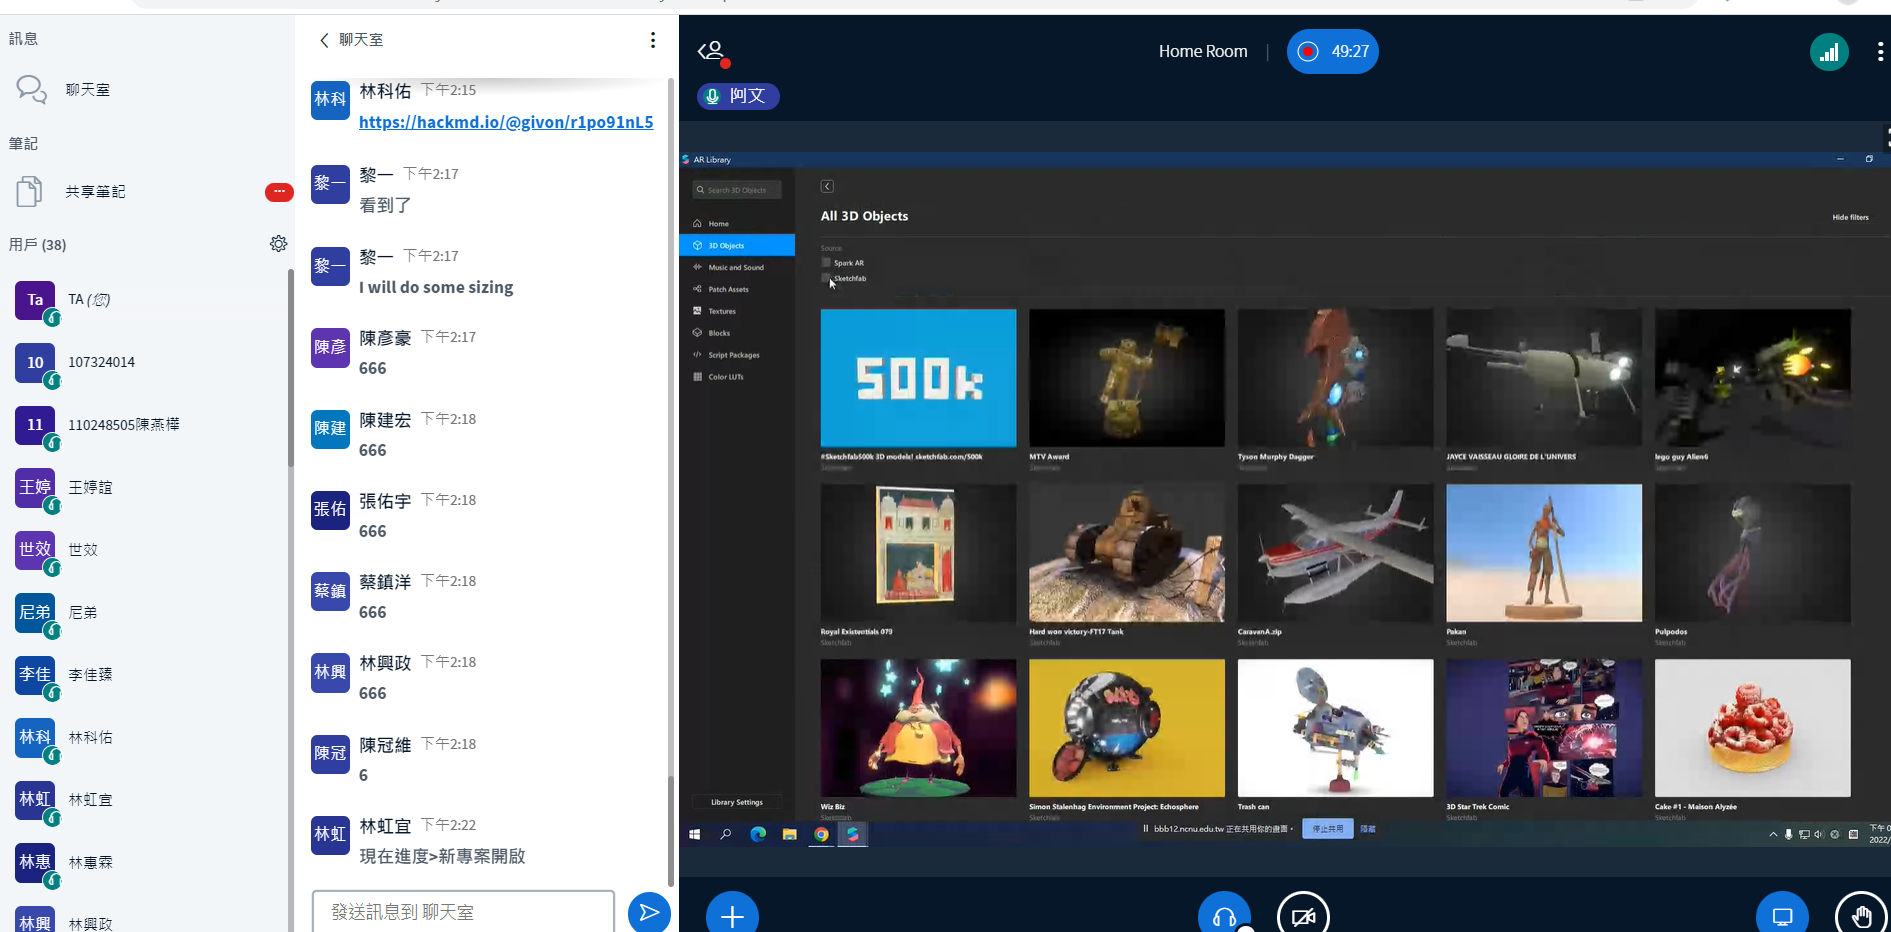Click the chat message input field

coord(463,911)
